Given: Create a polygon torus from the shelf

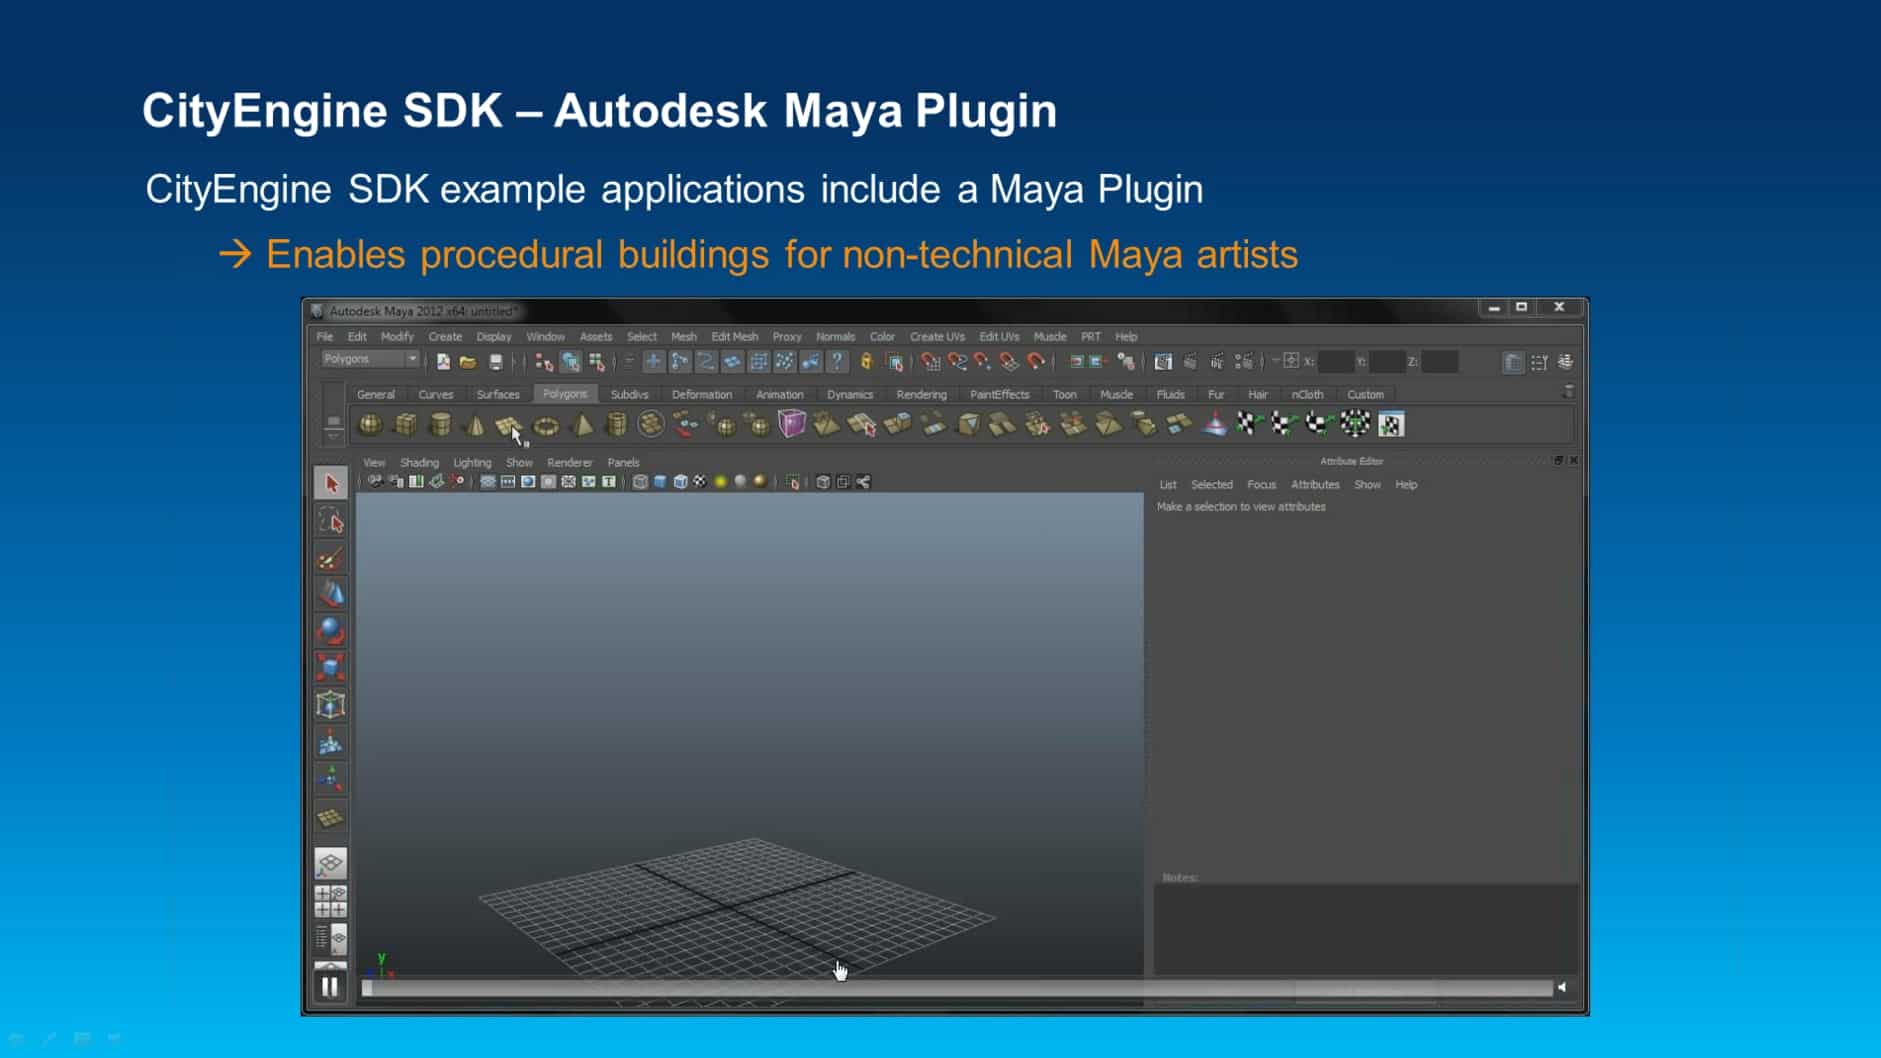Looking at the screenshot, I should 546,426.
